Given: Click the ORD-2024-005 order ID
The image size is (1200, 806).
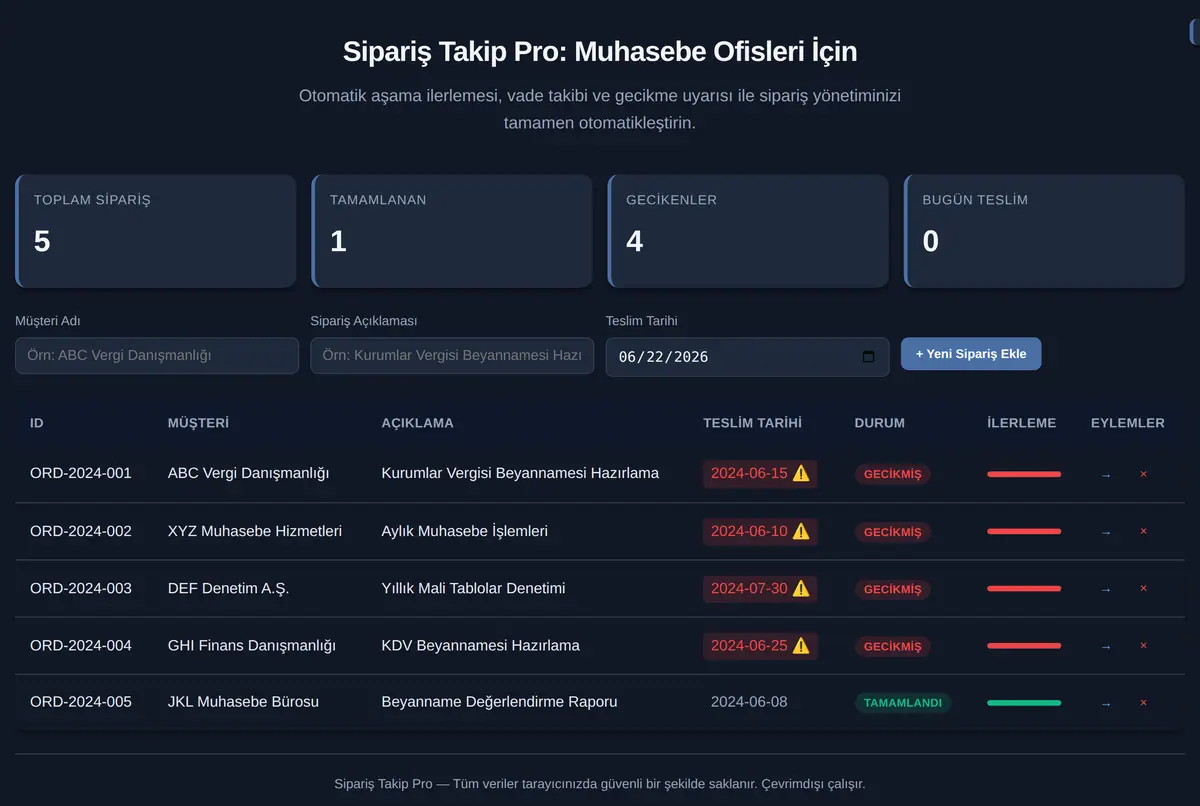Looking at the screenshot, I should click(x=81, y=702).
